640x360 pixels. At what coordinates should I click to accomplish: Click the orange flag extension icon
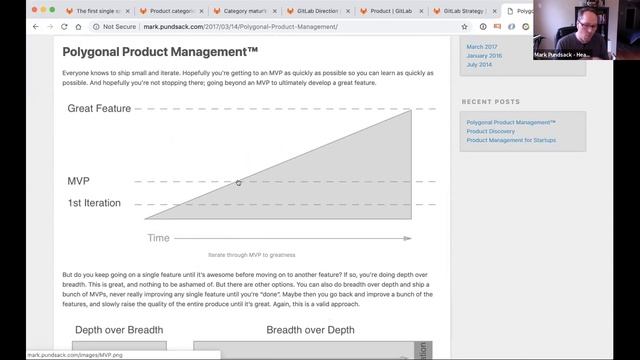pos(497,27)
